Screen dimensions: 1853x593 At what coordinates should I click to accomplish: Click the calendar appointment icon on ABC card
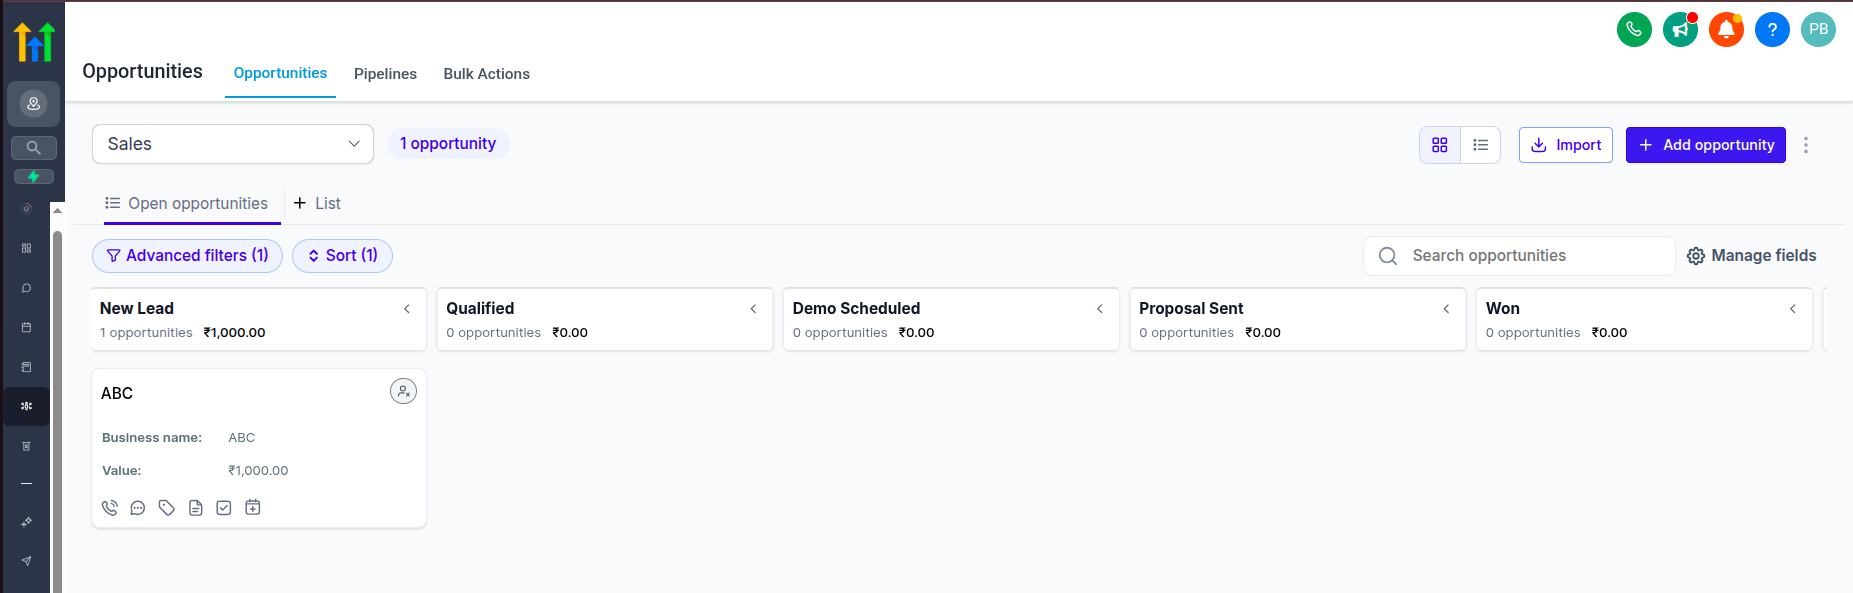point(253,508)
